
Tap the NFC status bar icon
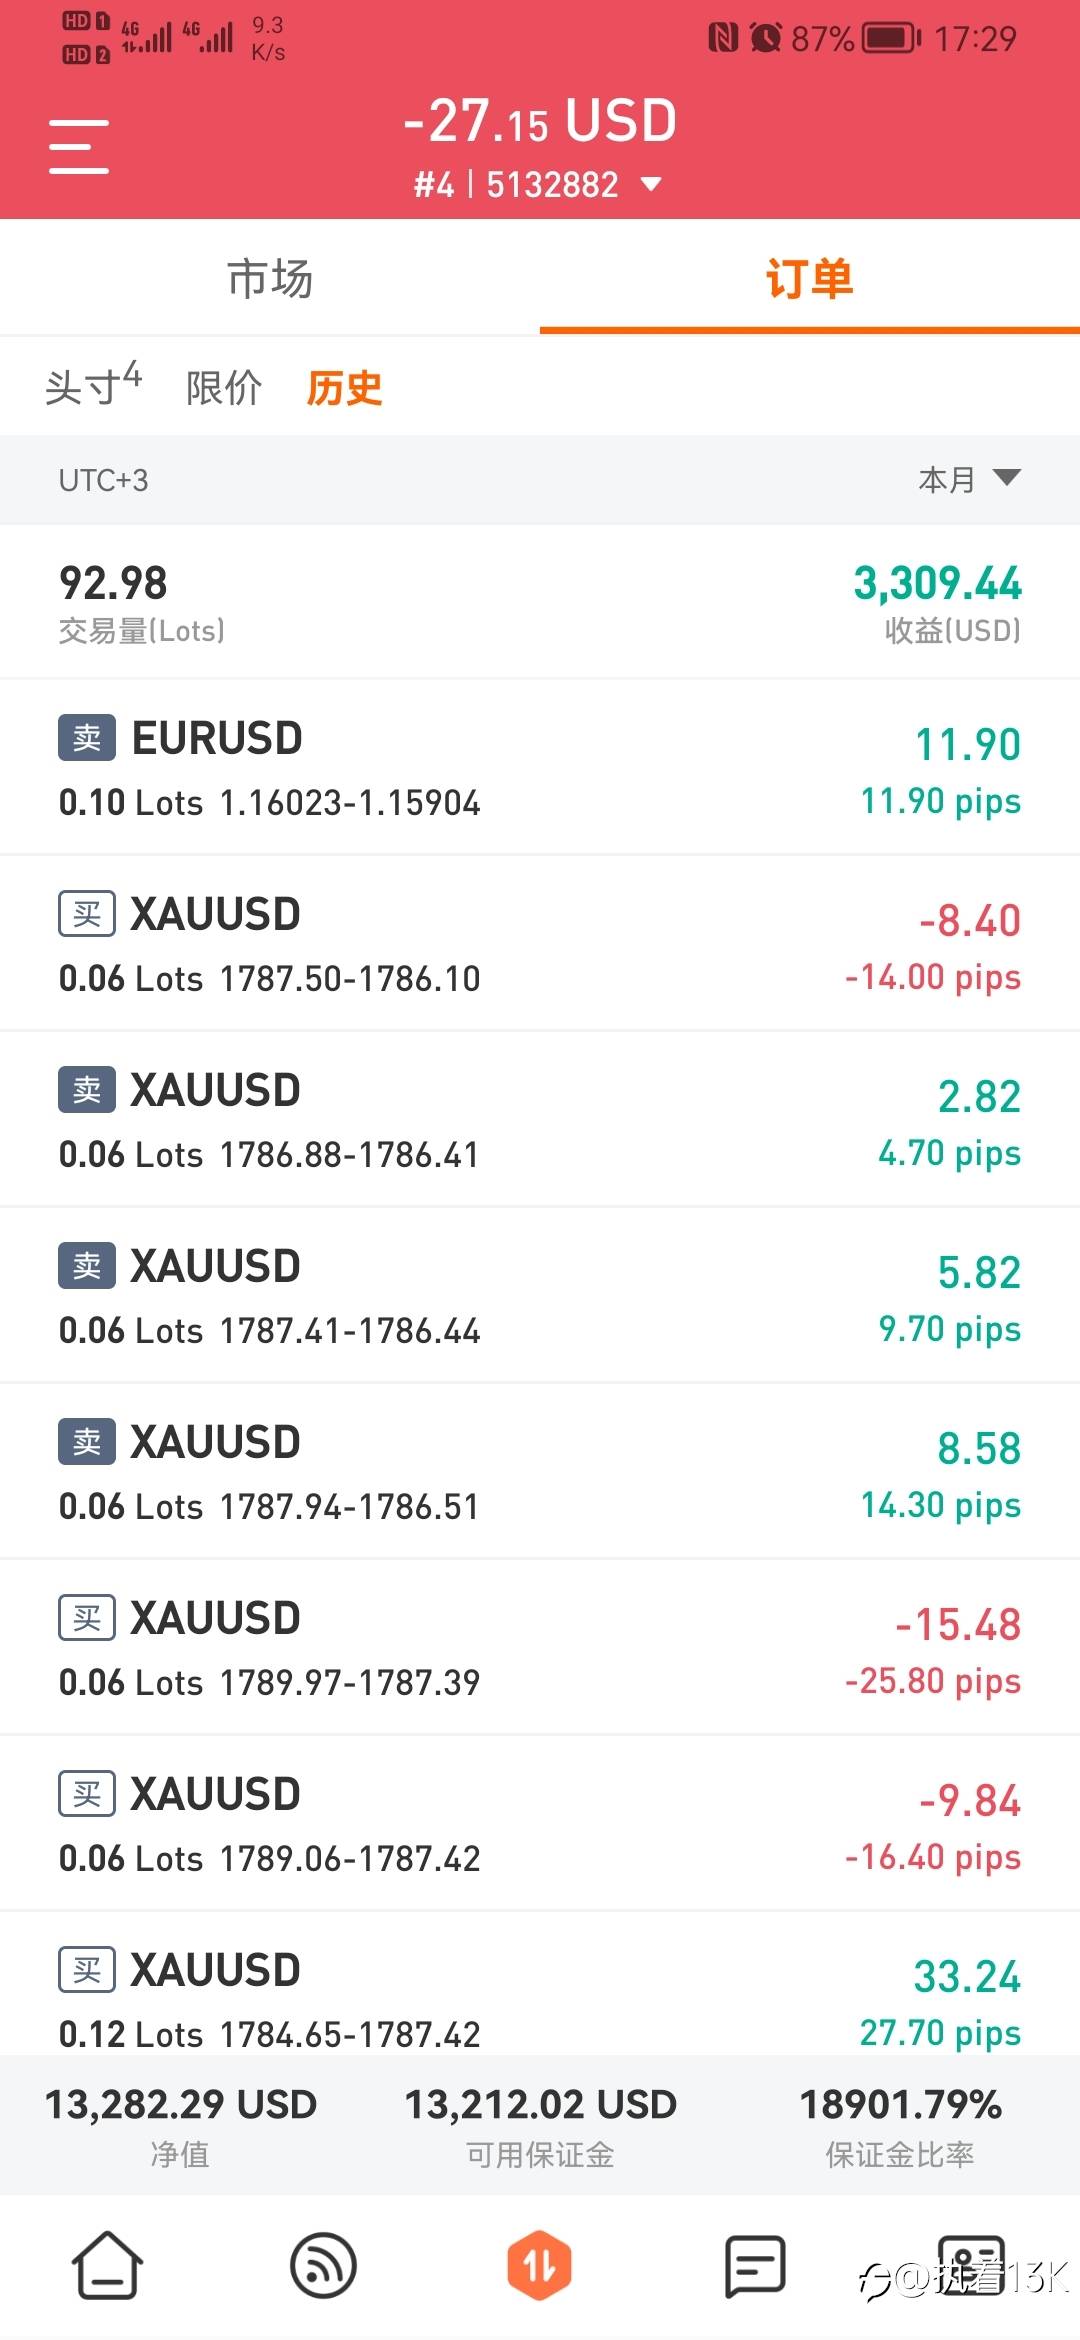point(722,38)
